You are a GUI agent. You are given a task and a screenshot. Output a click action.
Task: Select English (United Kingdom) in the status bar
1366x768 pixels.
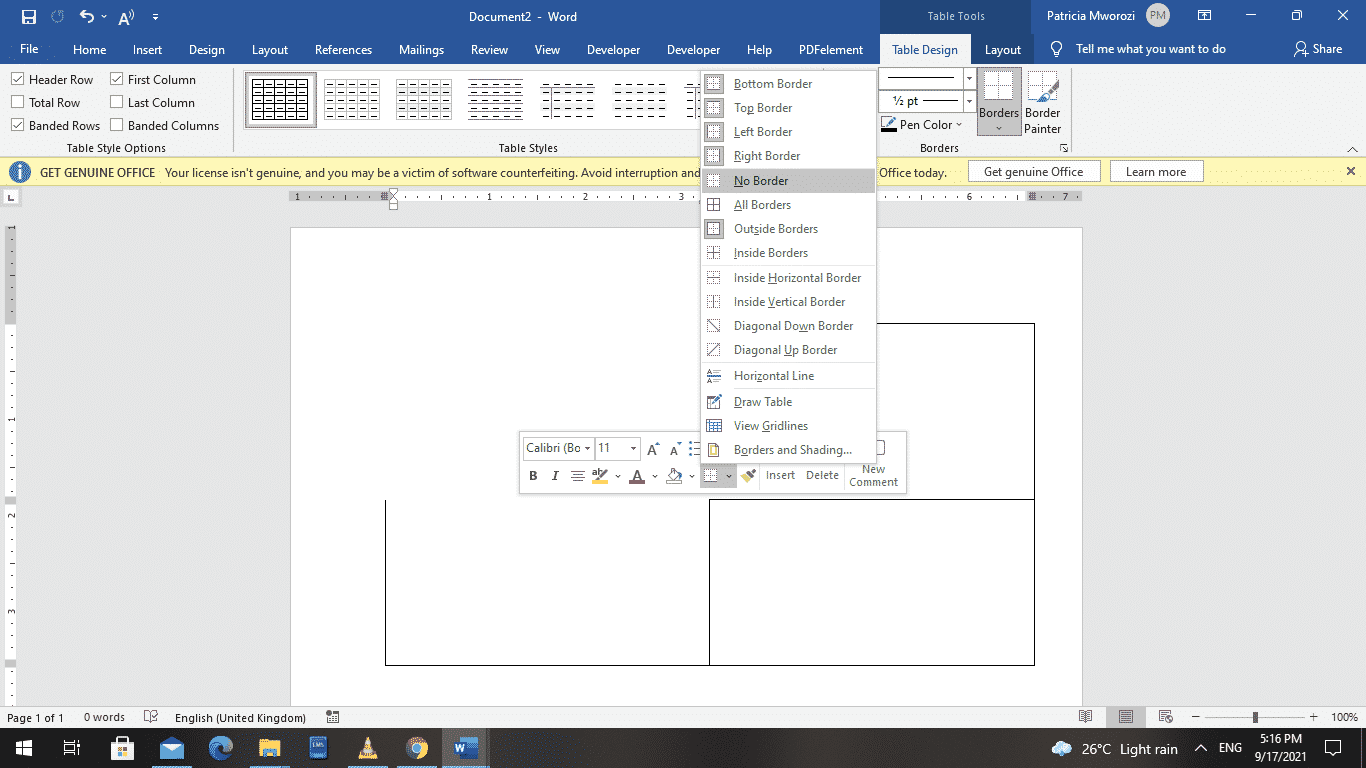click(x=240, y=717)
